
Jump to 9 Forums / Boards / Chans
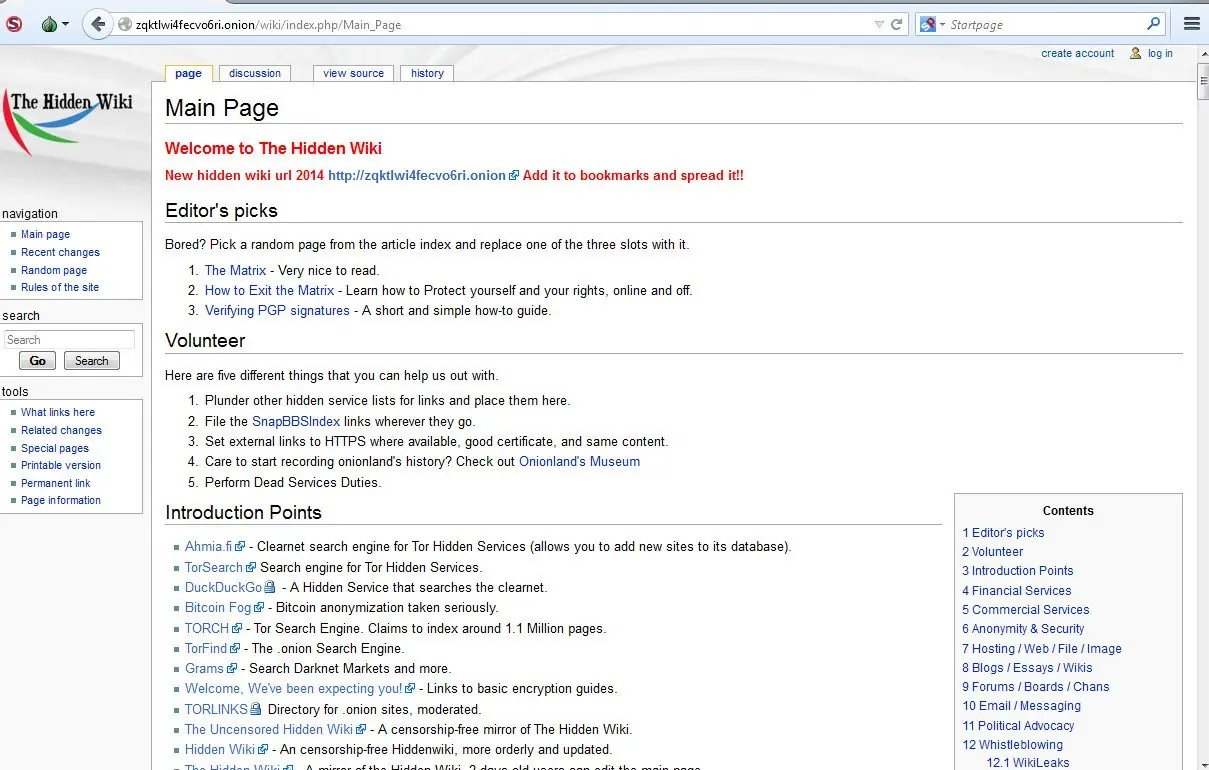click(x=1036, y=686)
